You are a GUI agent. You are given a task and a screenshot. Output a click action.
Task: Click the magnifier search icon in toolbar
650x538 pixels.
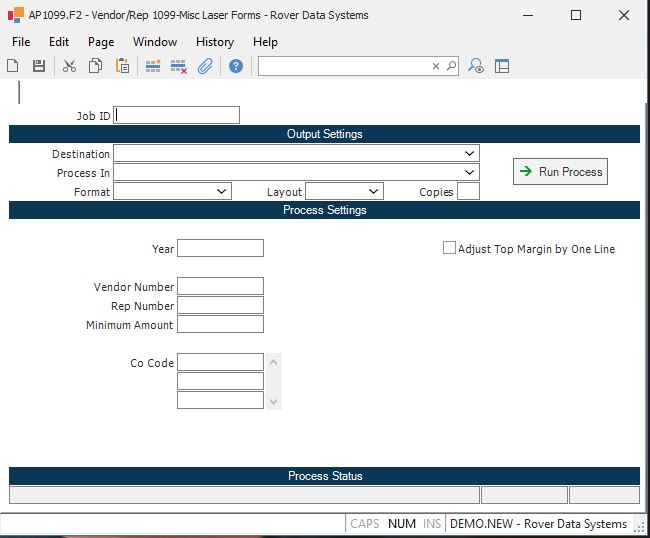[x=476, y=66]
